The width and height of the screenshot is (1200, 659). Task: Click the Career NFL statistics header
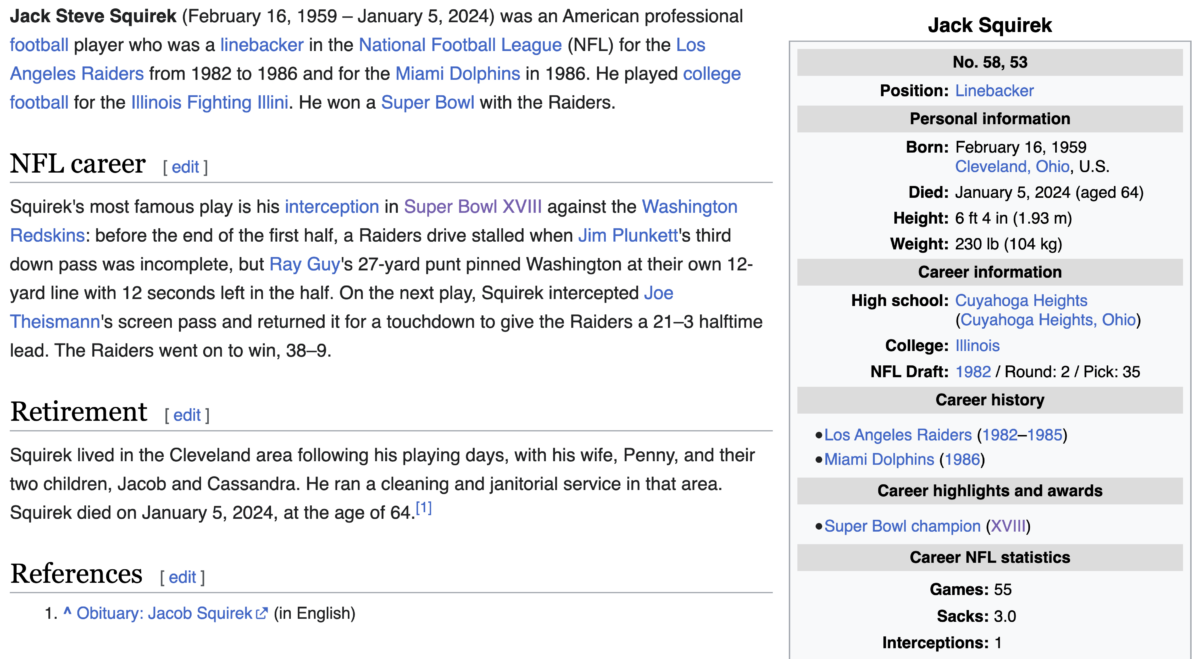click(x=990, y=557)
